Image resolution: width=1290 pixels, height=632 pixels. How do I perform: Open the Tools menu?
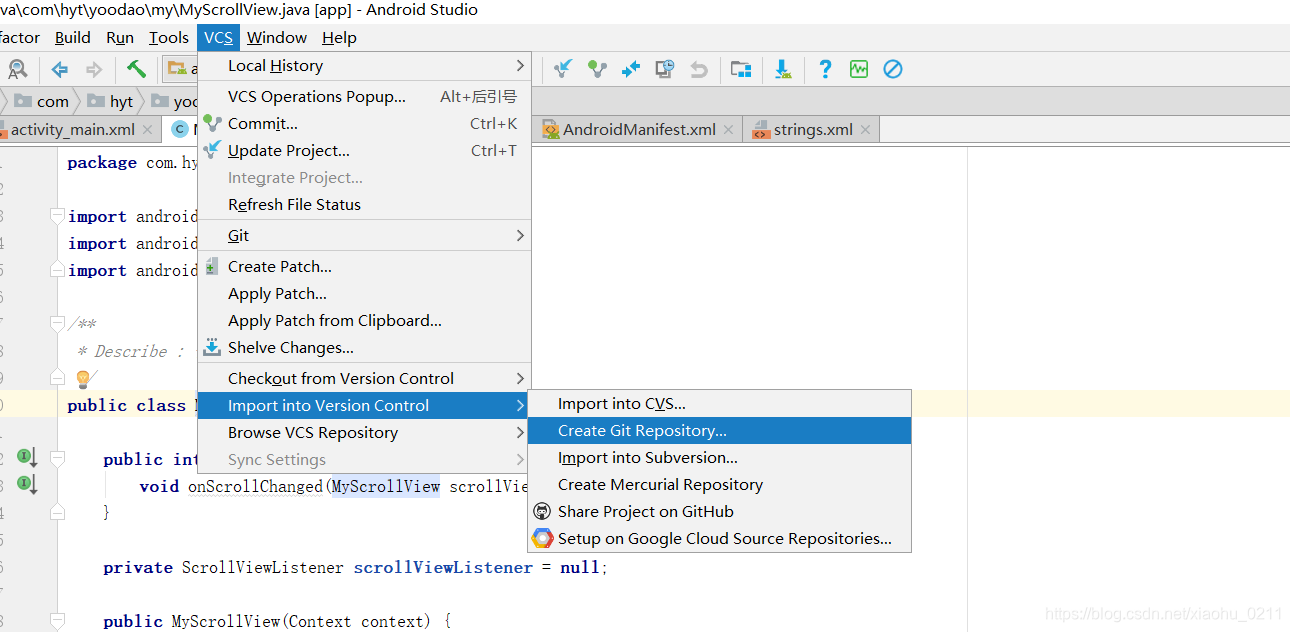169,37
